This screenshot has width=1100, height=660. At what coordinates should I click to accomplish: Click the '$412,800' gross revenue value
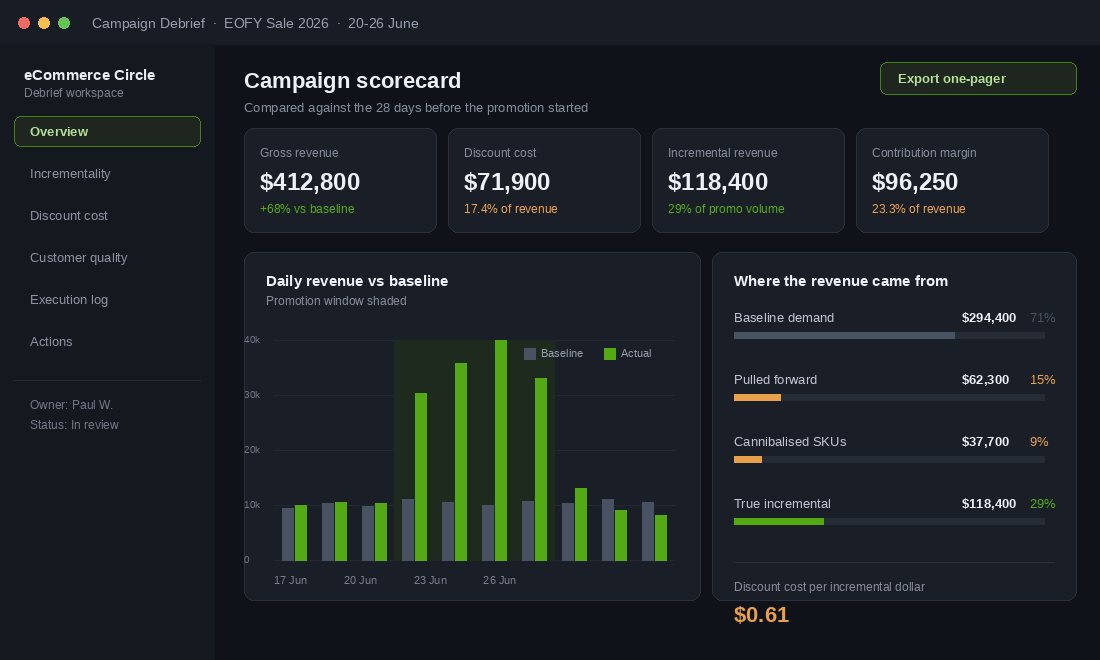310,182
